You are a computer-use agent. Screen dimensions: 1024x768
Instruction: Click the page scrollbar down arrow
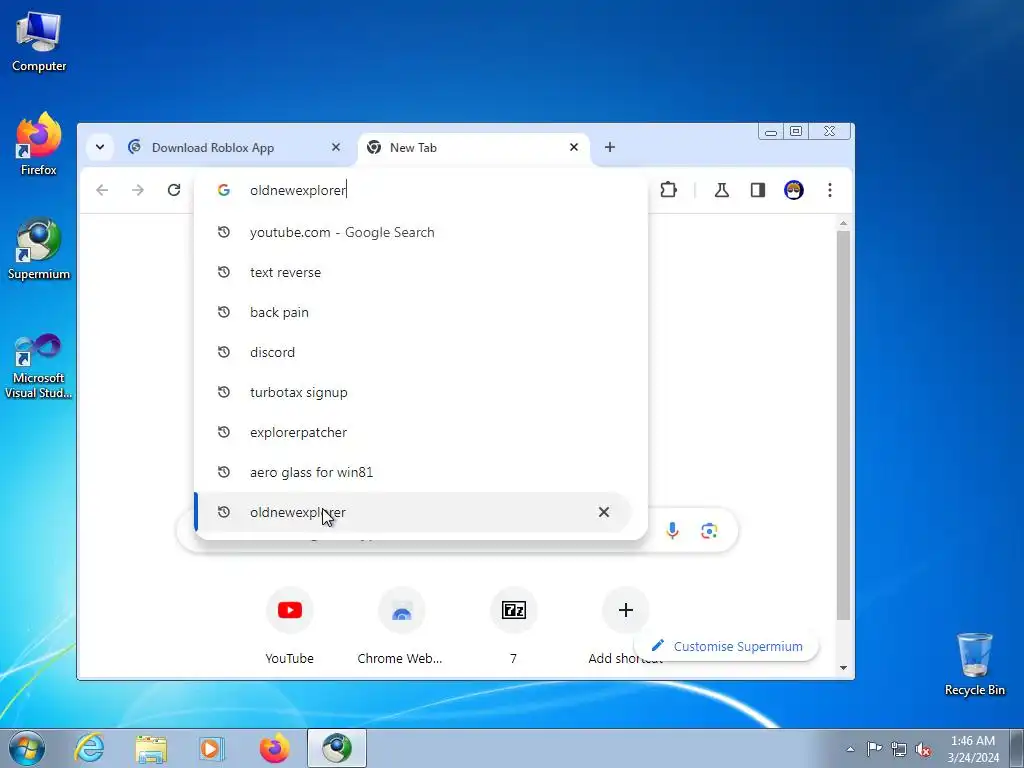click(843, 667)
